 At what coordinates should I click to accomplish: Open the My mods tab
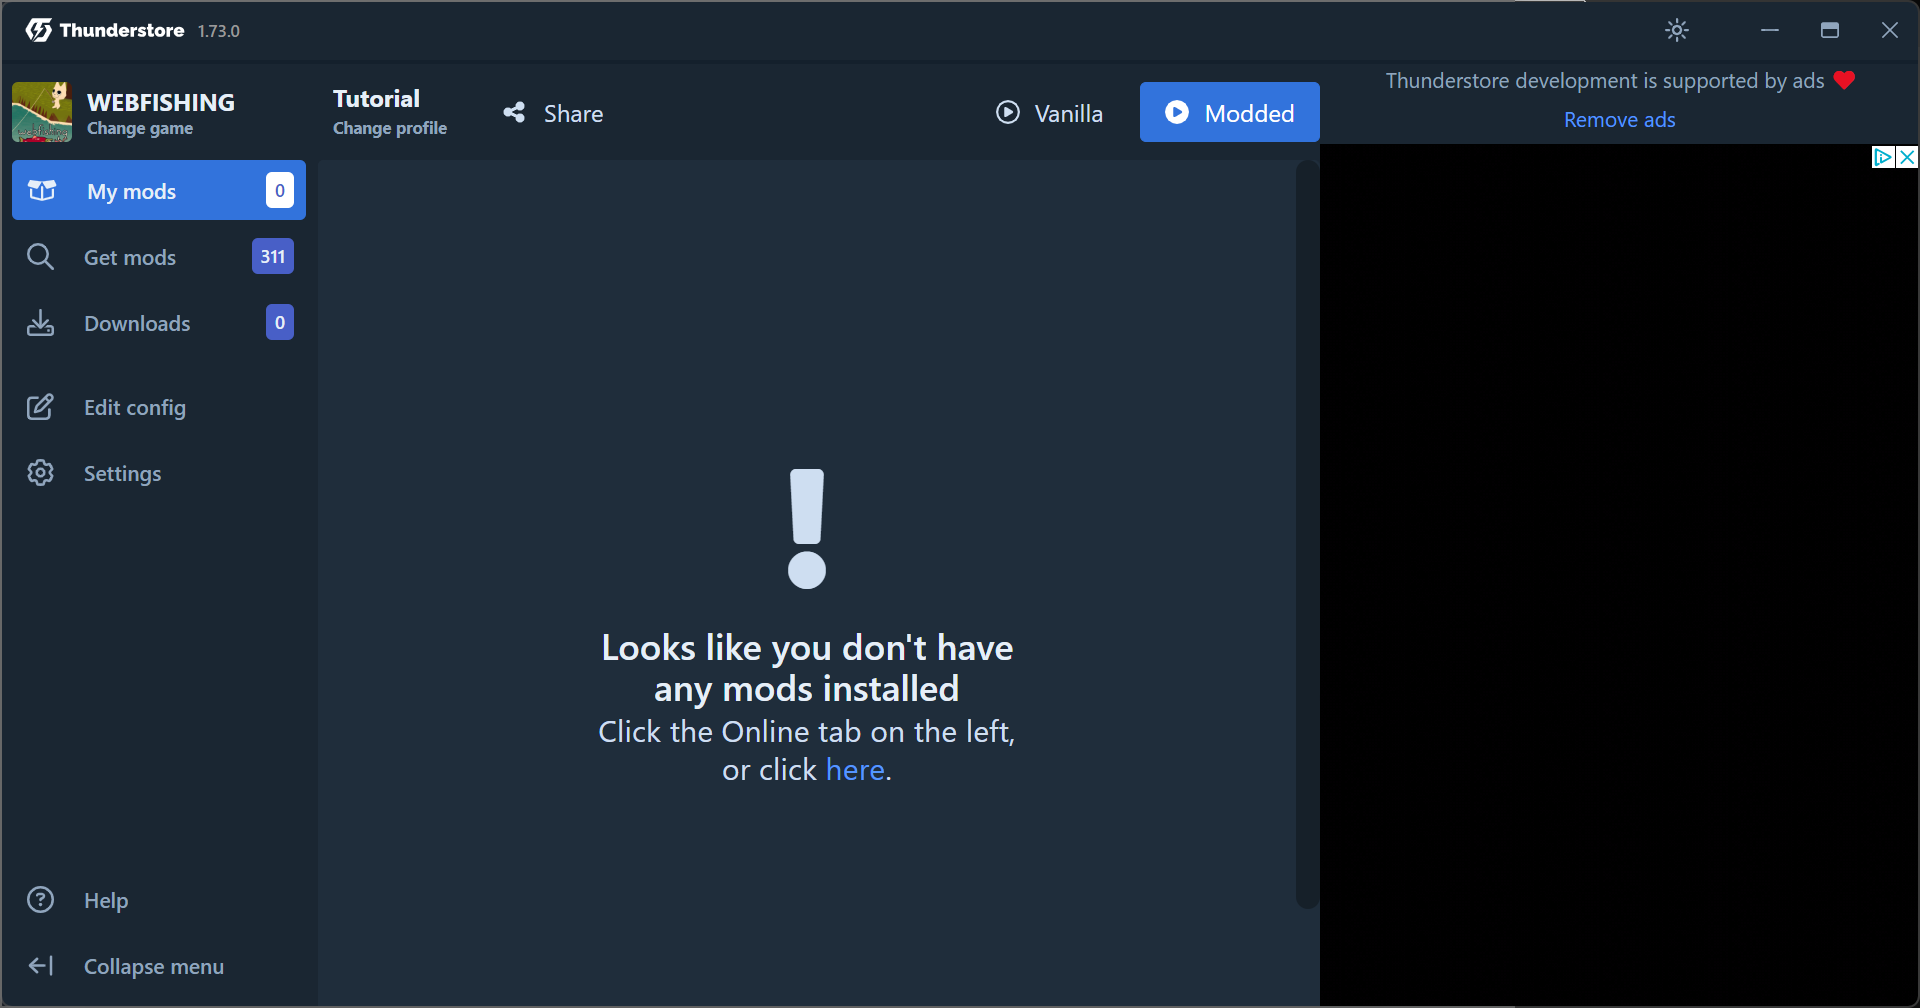pyautogui.click(x=159, y=190)
